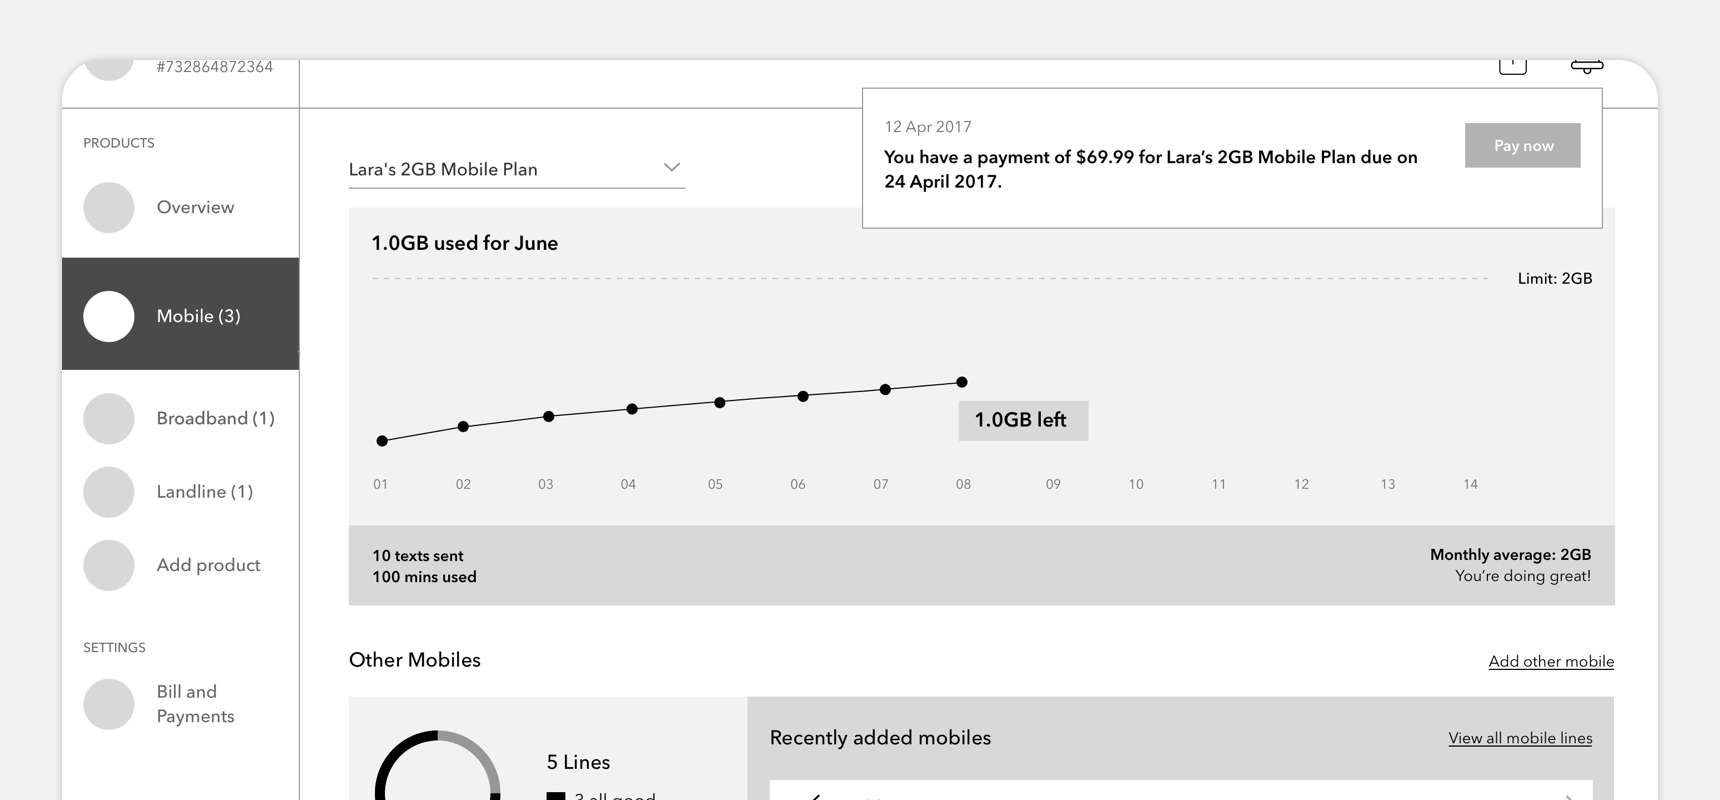Open Overview via its sidebar circle icon
Screen dimensions: 1720x800
[x=109, y=208]
